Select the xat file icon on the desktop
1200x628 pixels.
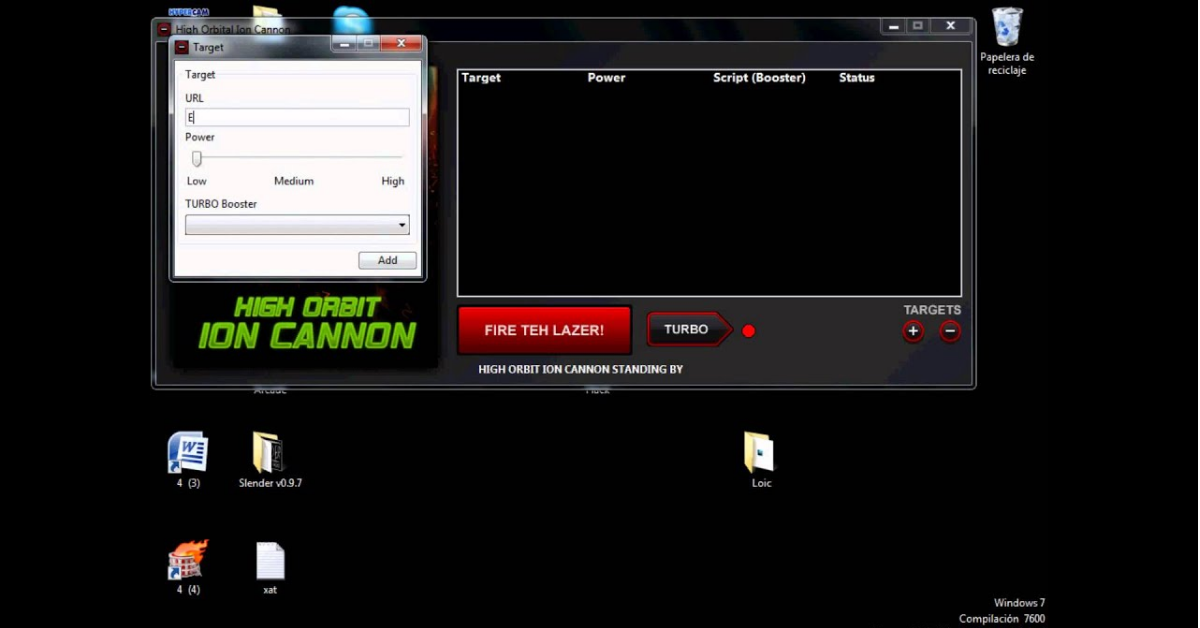(x=270, y=567)
